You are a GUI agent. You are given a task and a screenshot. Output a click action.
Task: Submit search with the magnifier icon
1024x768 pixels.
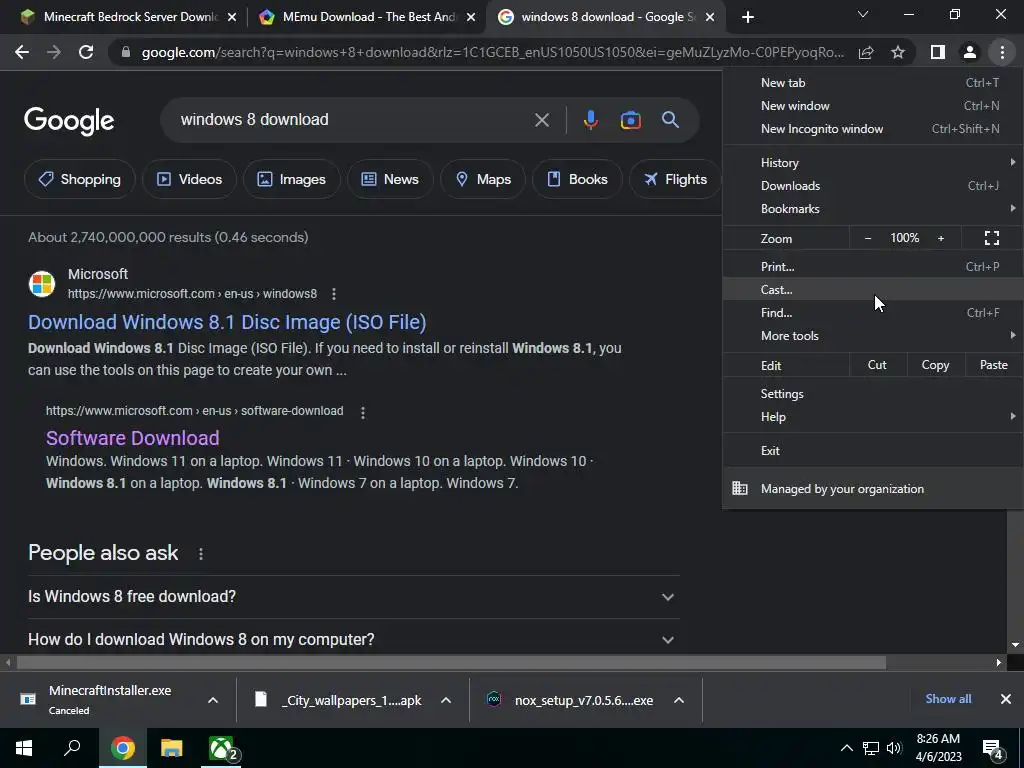click(671, 120)
